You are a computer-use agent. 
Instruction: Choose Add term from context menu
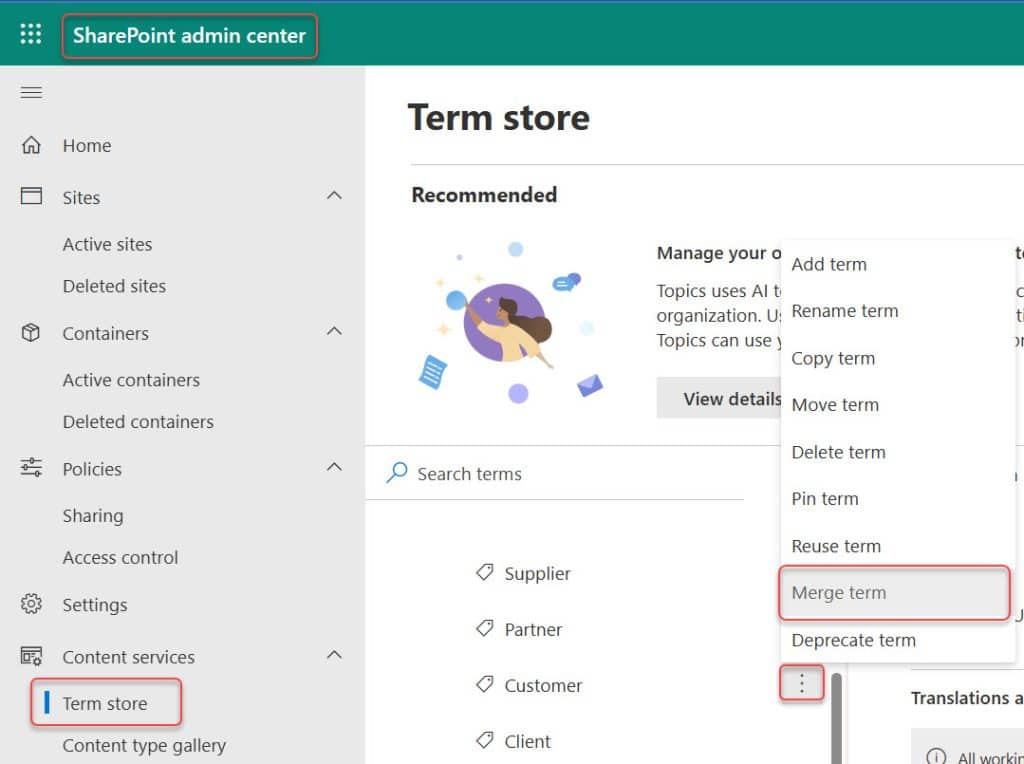click(x=897, y=264)
